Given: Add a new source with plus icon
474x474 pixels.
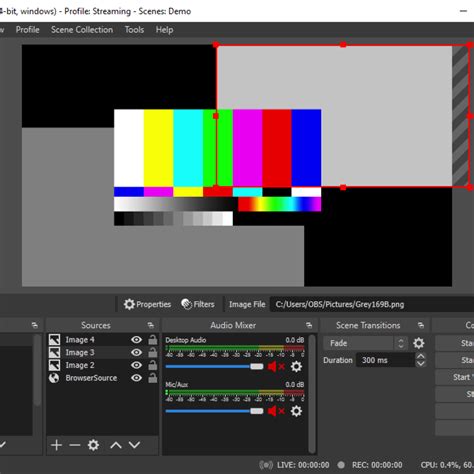Looking at the screenshot, I should 56,445.
